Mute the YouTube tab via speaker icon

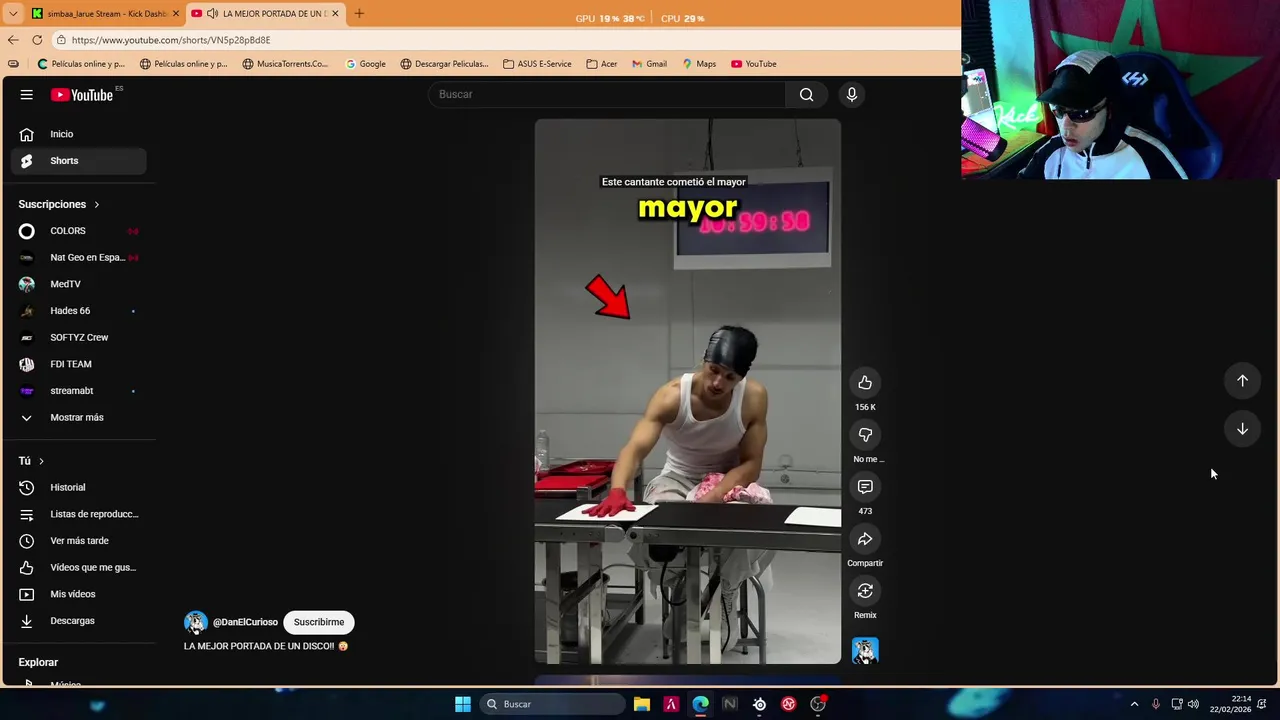click(x=212, y=14)
